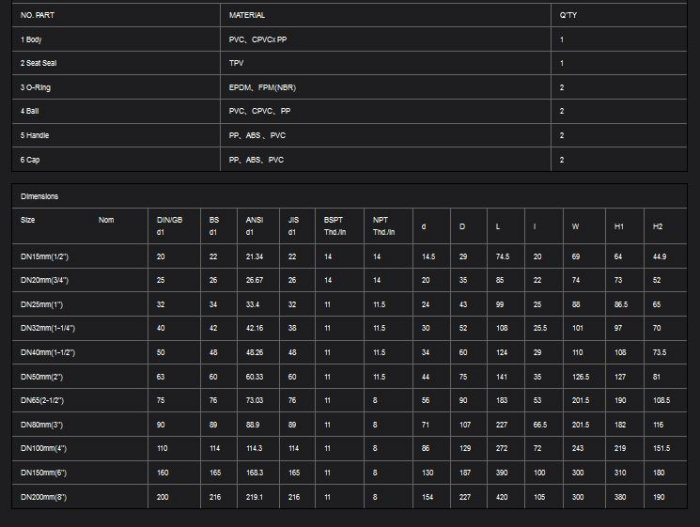Click the '219.1' ANSI value cell
The height and width of the screenshot is (527, 700).
pyautogui.click(x=254, y=496)
